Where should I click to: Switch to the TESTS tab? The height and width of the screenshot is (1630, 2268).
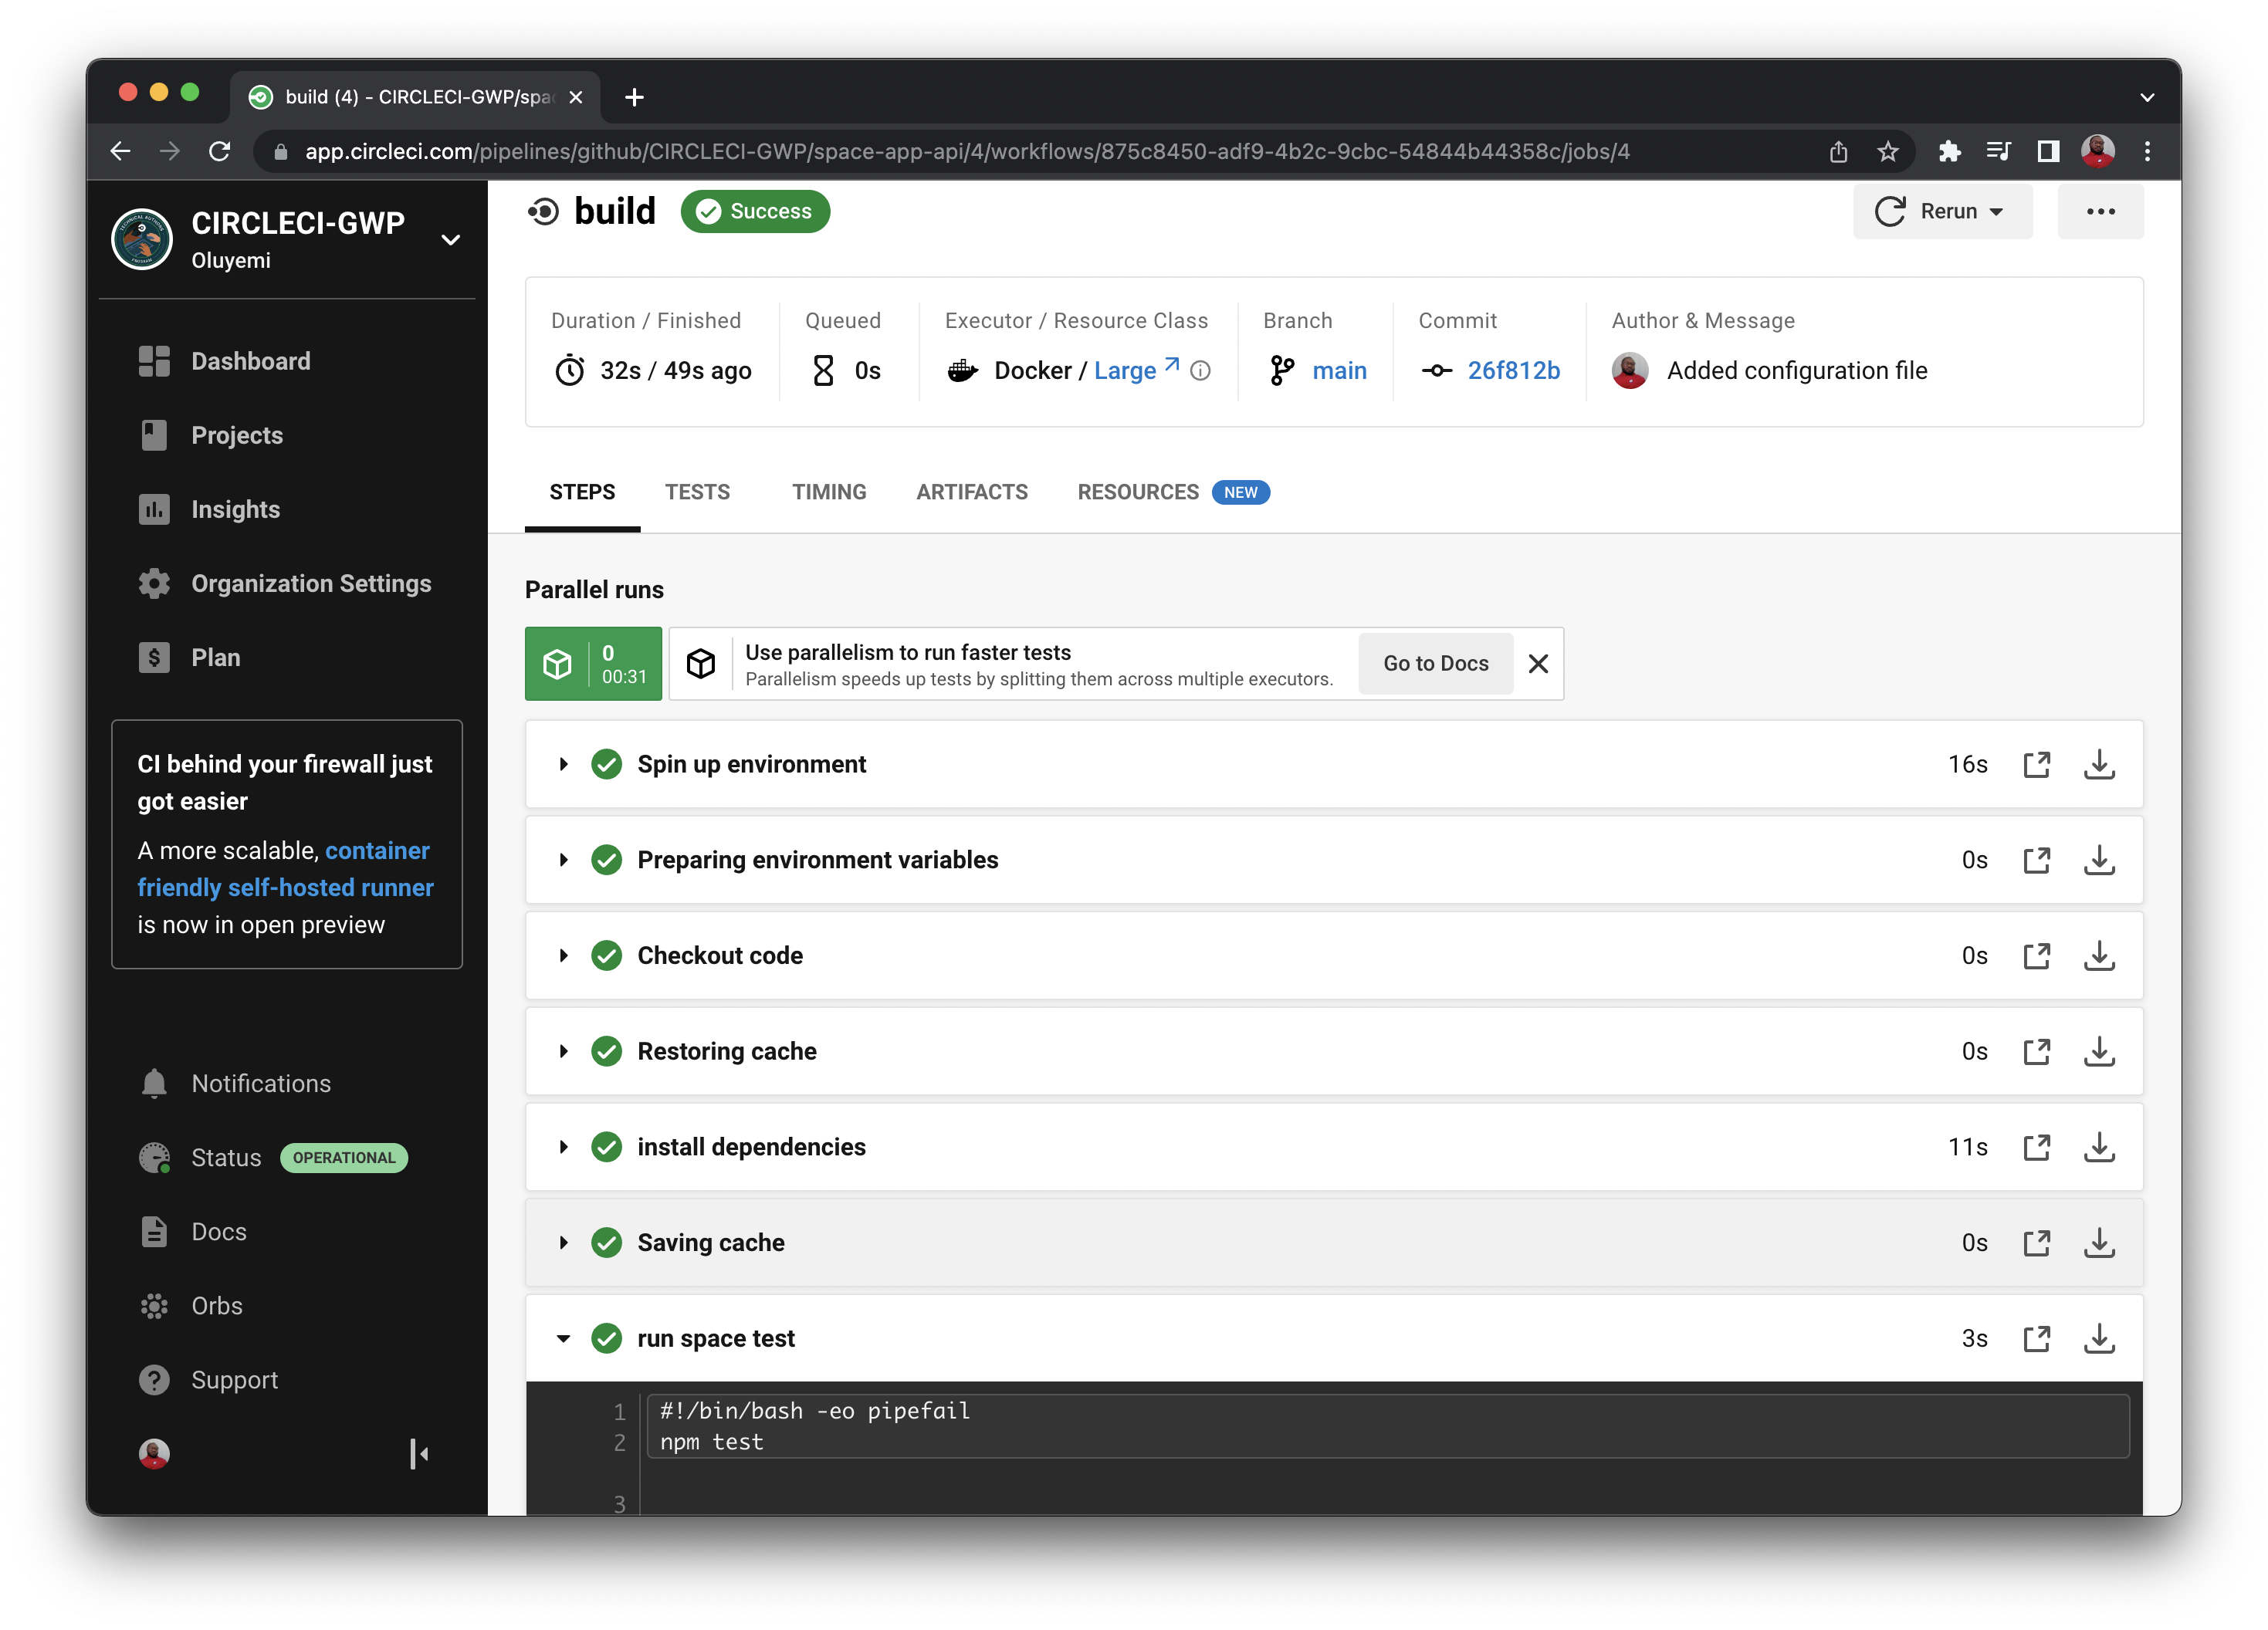pos(697,492)
